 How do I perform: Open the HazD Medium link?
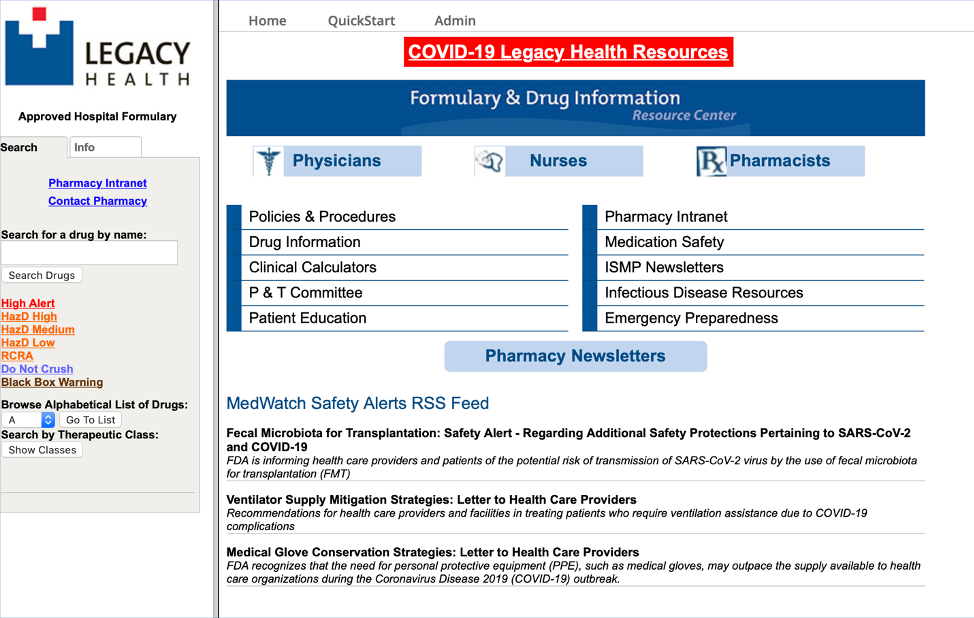[38, 329]
